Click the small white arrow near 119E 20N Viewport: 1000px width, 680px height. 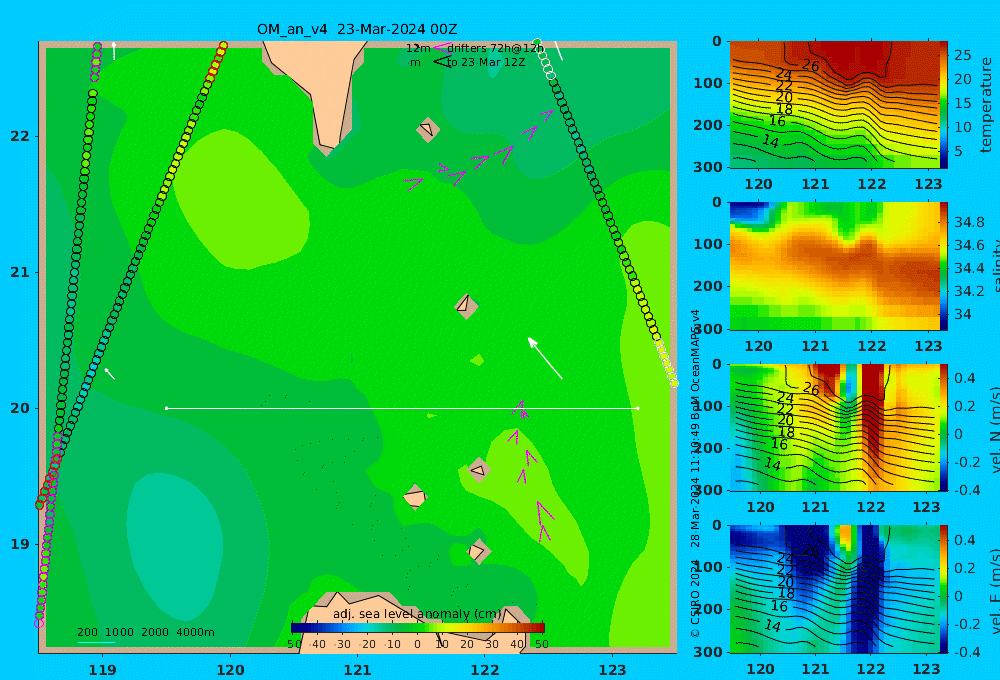tap(109, 374)
